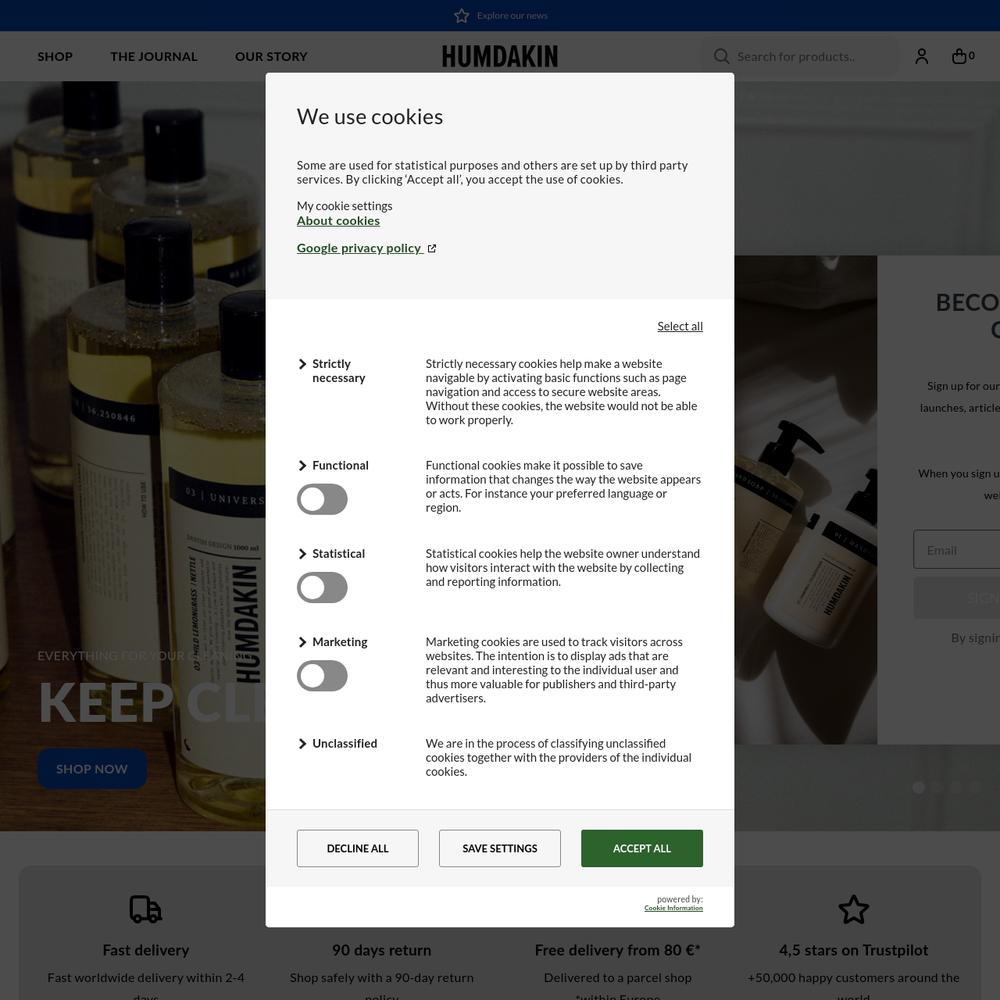
Task: Open the user account icon
Action: pos(922,56)
